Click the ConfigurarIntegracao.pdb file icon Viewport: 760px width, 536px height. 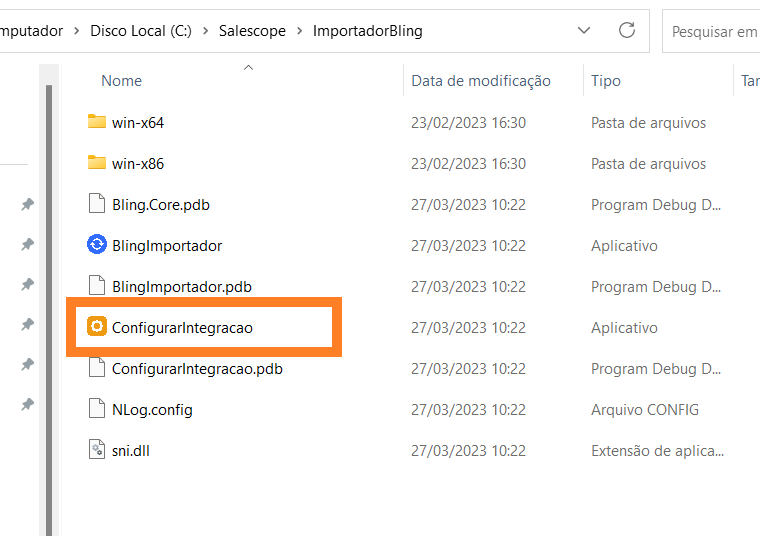(97, 367)
